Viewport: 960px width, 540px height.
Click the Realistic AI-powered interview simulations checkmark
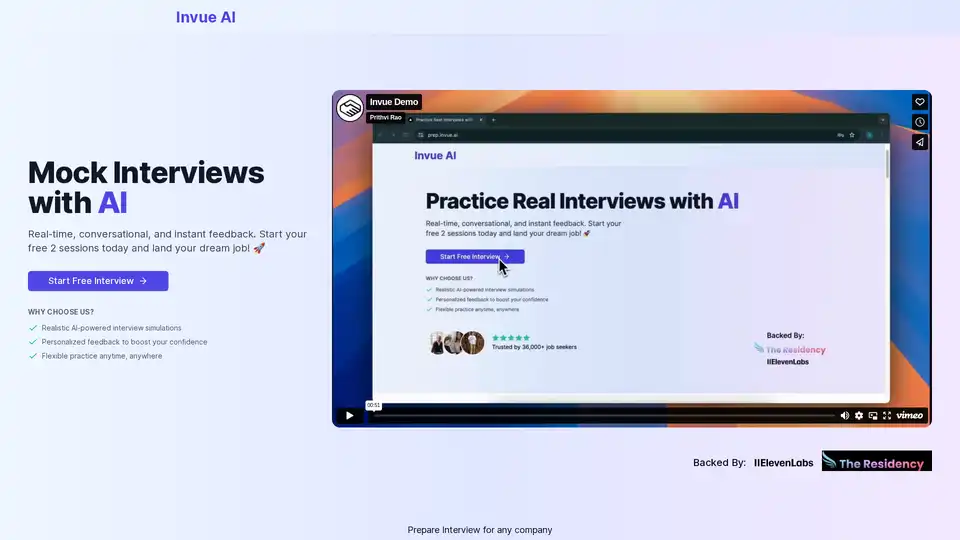point(34,328)
